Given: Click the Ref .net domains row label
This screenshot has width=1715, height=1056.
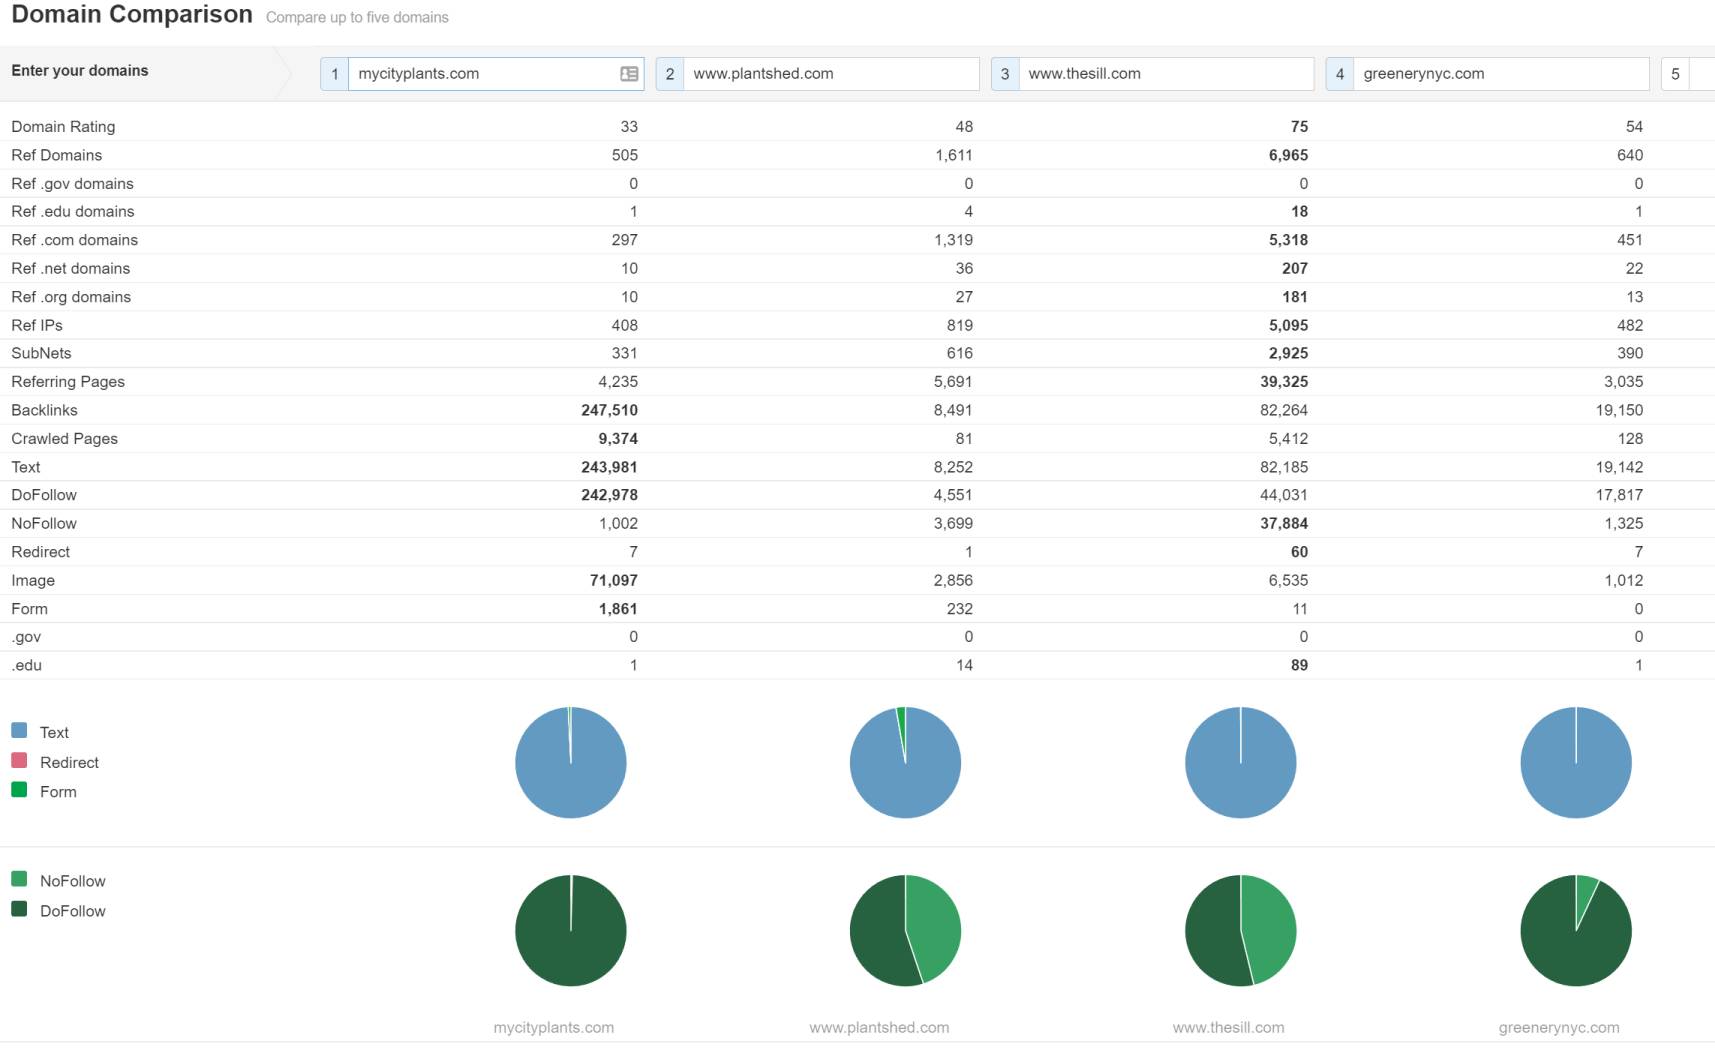Looking at the screenshot, I should pos(71,269).
